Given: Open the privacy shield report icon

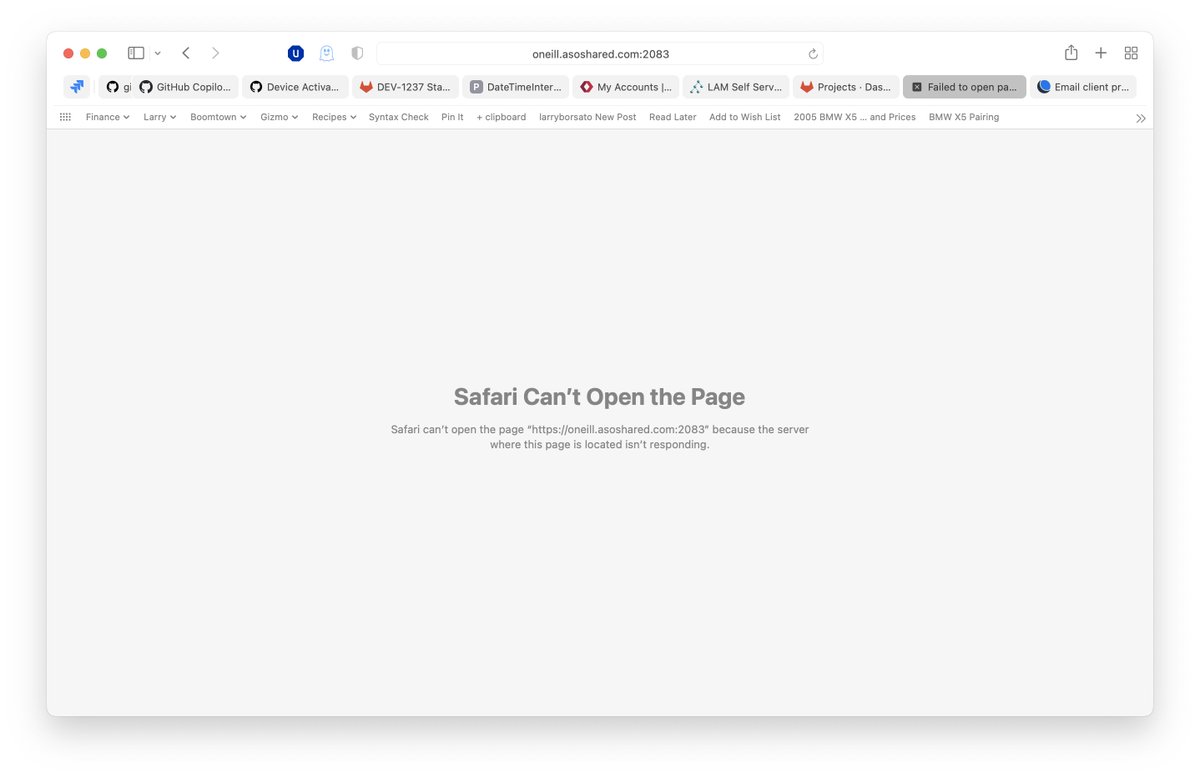Looking at the screenshot, I should [x=357, y=54].
